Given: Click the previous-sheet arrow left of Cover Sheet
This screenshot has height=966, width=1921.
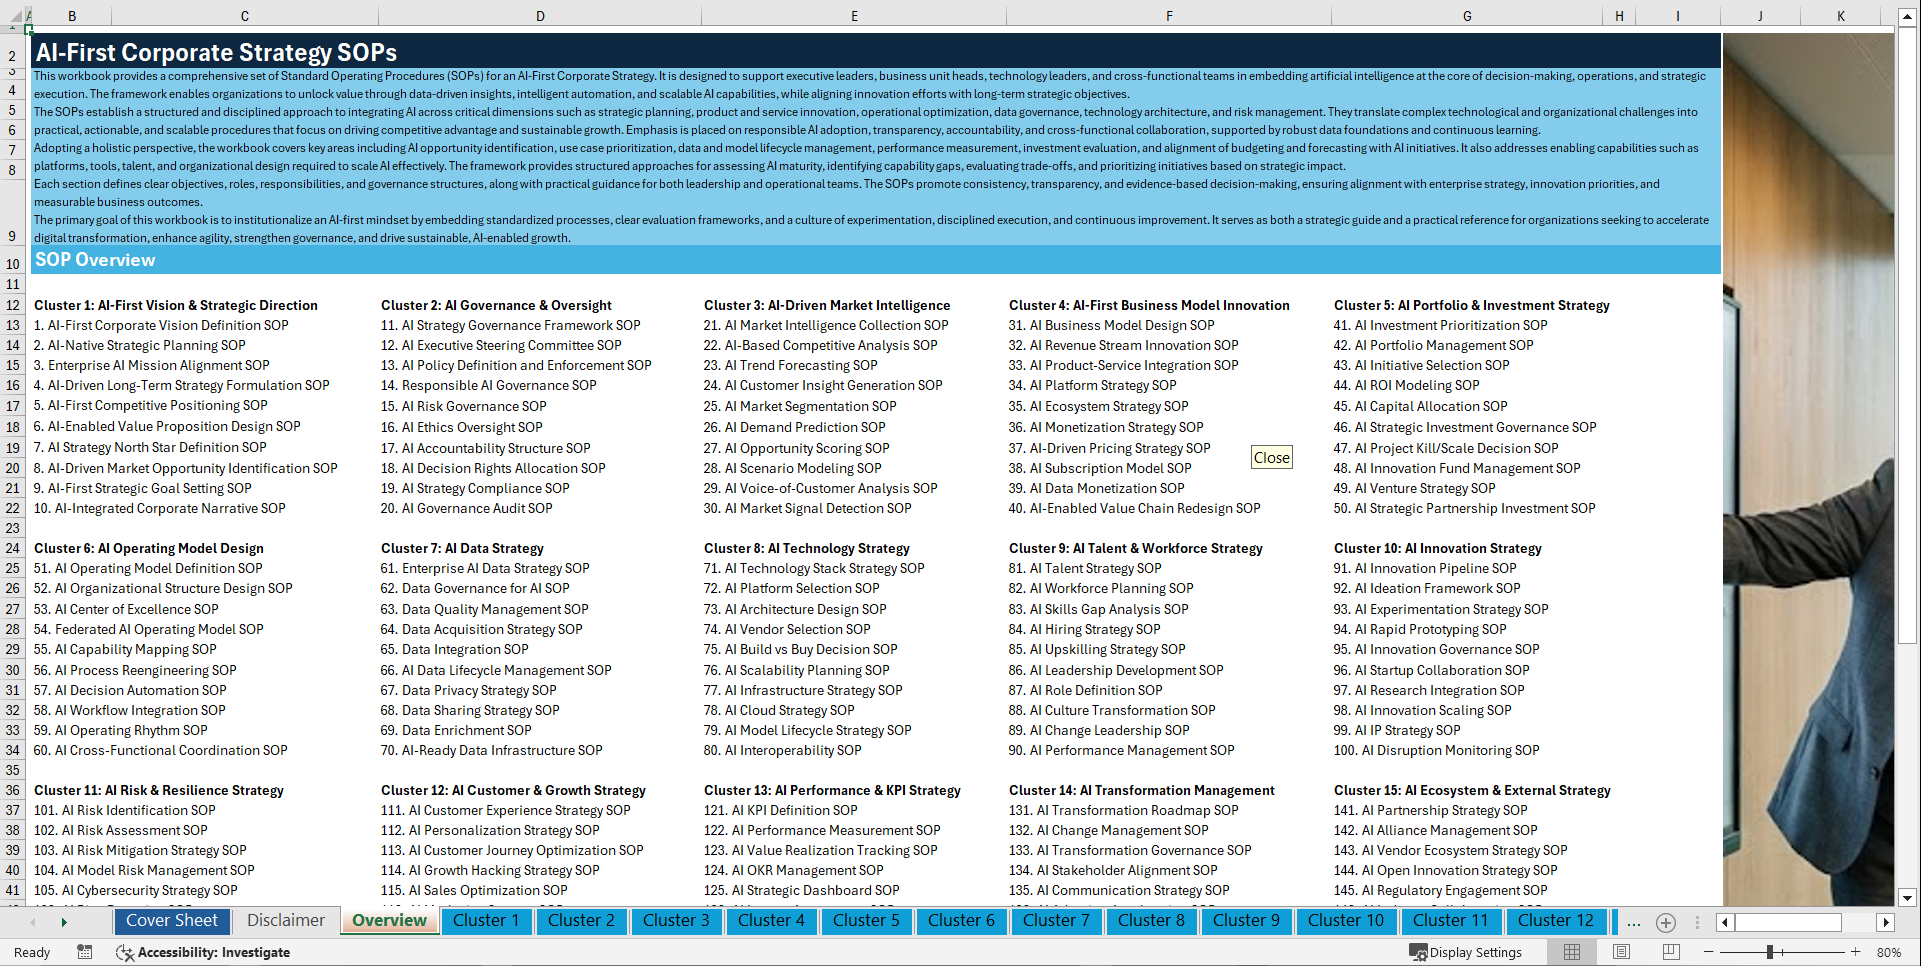Looking at the screenshot, I should tap(33, 923).
